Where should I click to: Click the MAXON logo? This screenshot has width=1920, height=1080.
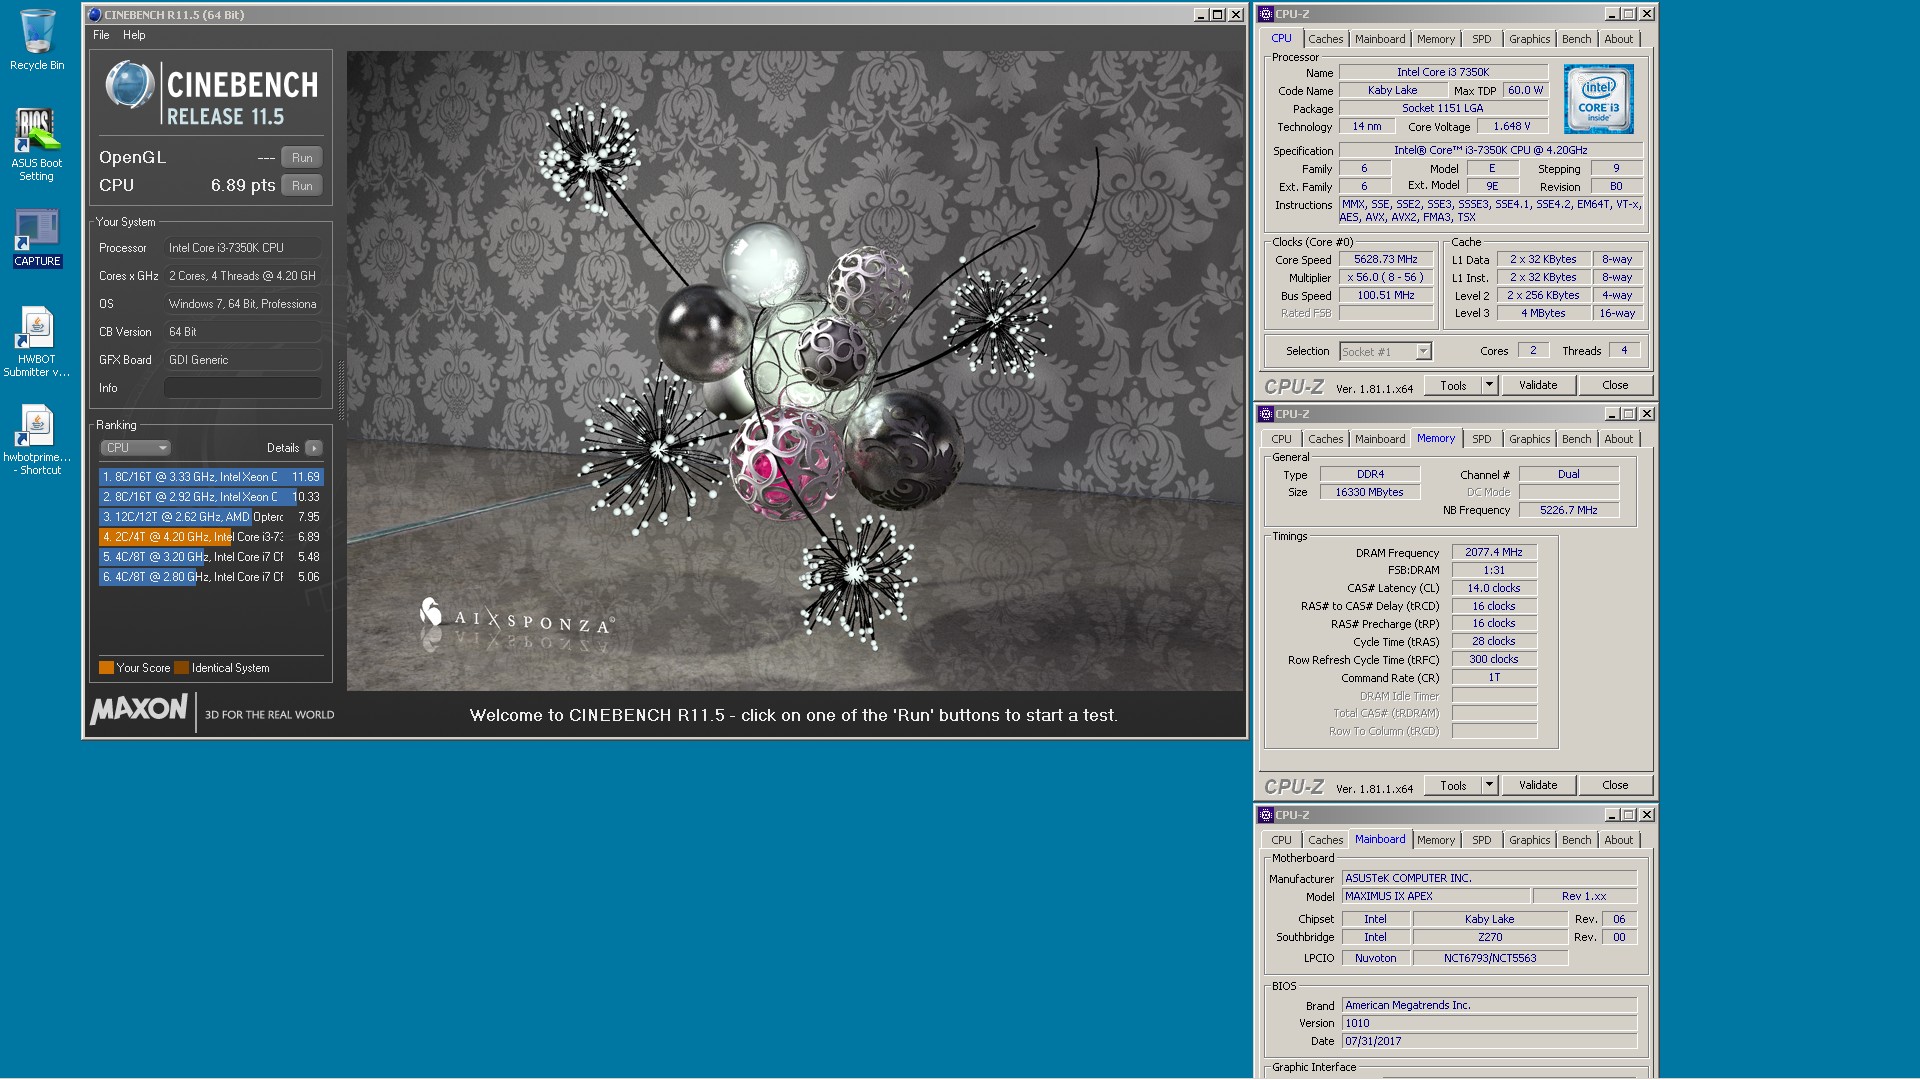click(x=139, y=709)
